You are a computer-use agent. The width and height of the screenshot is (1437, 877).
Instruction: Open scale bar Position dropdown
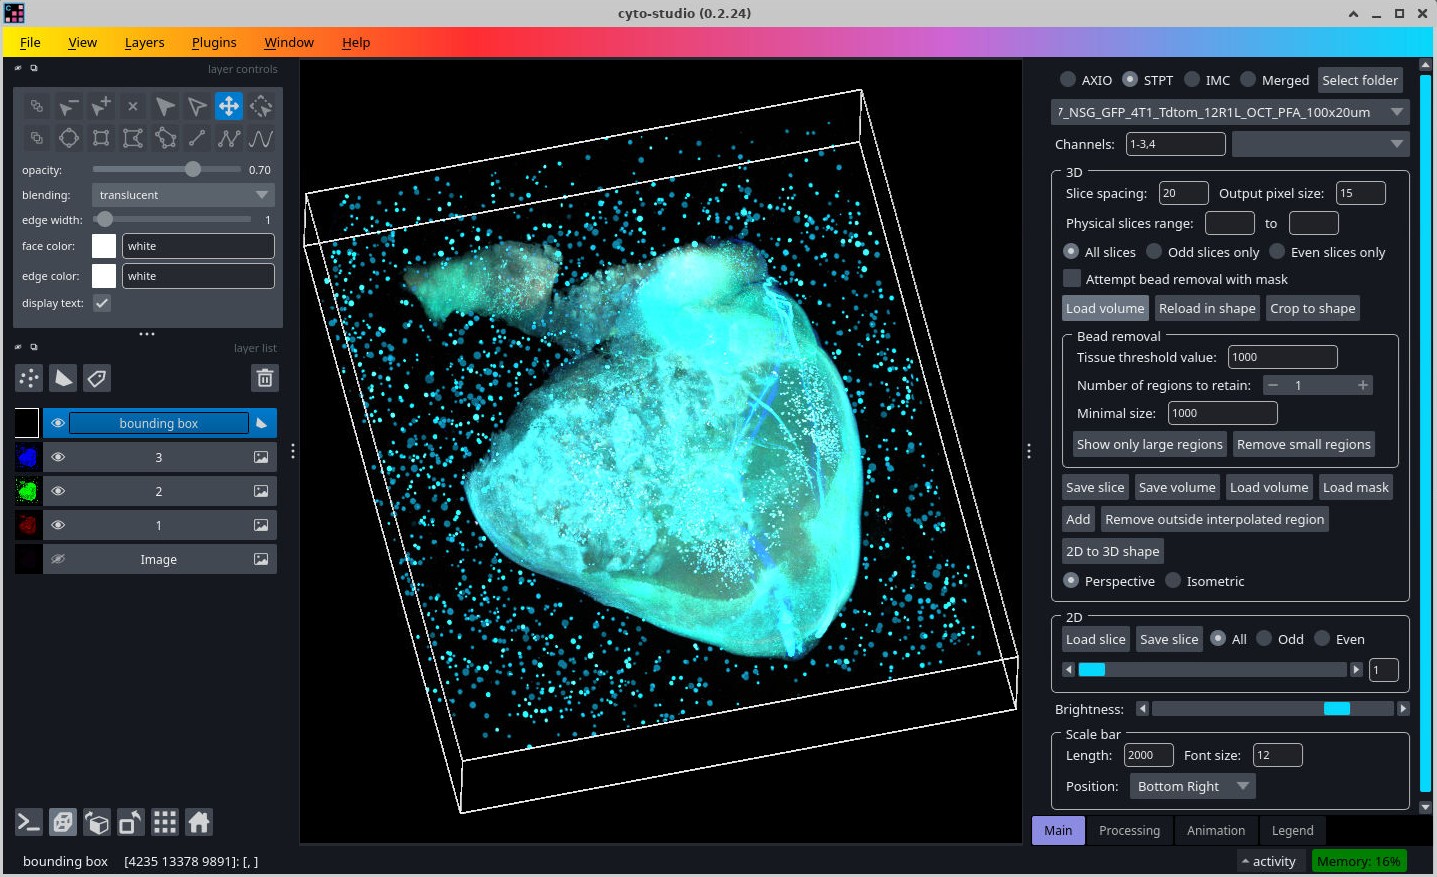(x=1193, y=786)
